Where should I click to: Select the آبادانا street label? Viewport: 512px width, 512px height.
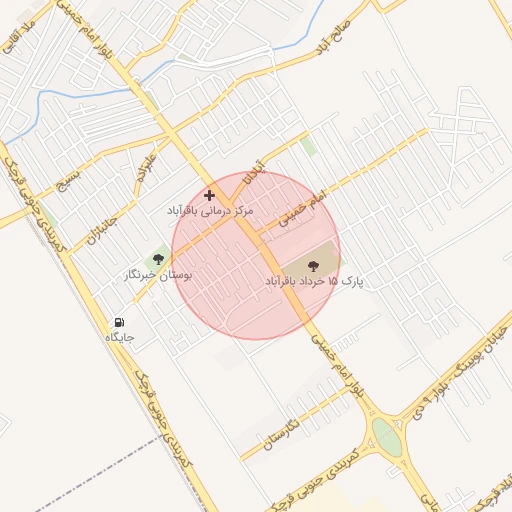coord(255,173)
